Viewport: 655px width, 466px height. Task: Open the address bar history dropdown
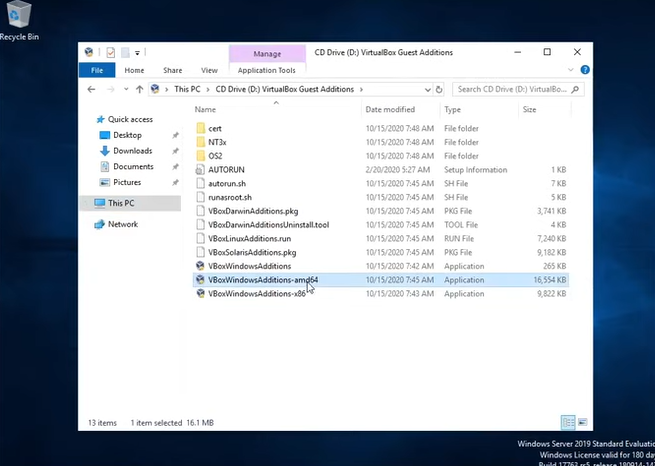point(428,89)
